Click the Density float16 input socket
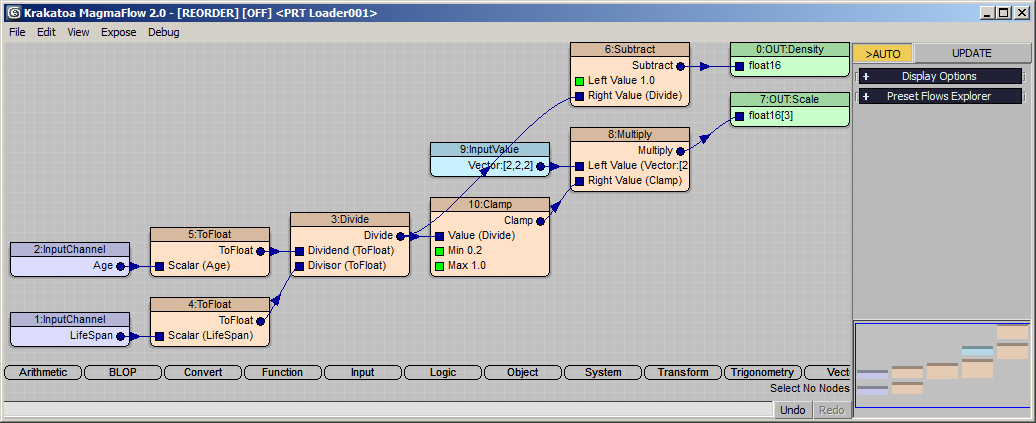The height and width of the screenshot is (423, 1036). (x=739, y=66)
